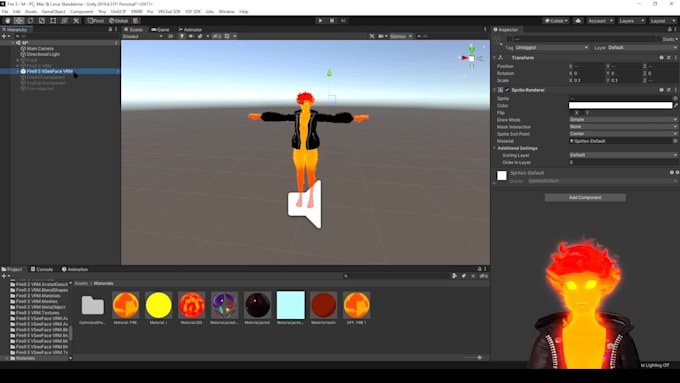Click the Sprites-Default material preview swatch
Screen dimensions: 680x383
coord(502,175)
